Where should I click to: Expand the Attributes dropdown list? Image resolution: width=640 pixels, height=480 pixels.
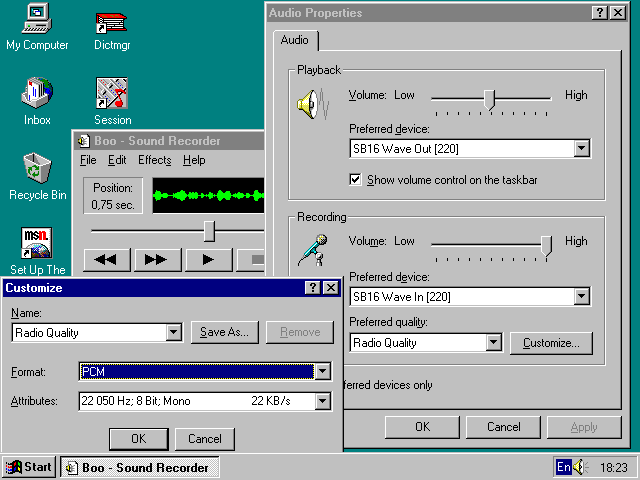coord(322,401)
